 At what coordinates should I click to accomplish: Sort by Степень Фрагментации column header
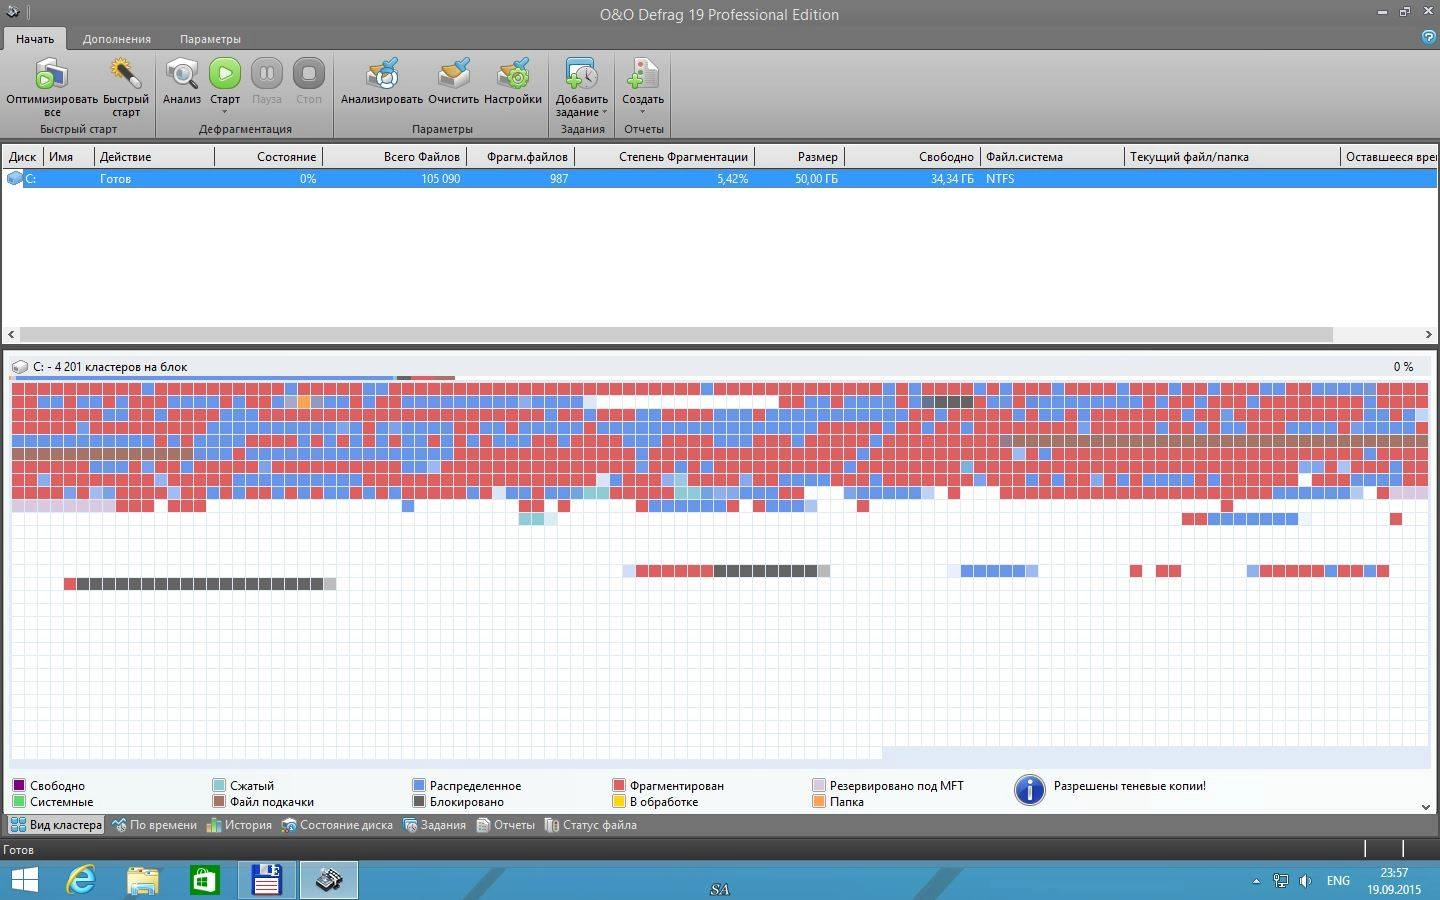pyautogui.click(x=665, y=157)
